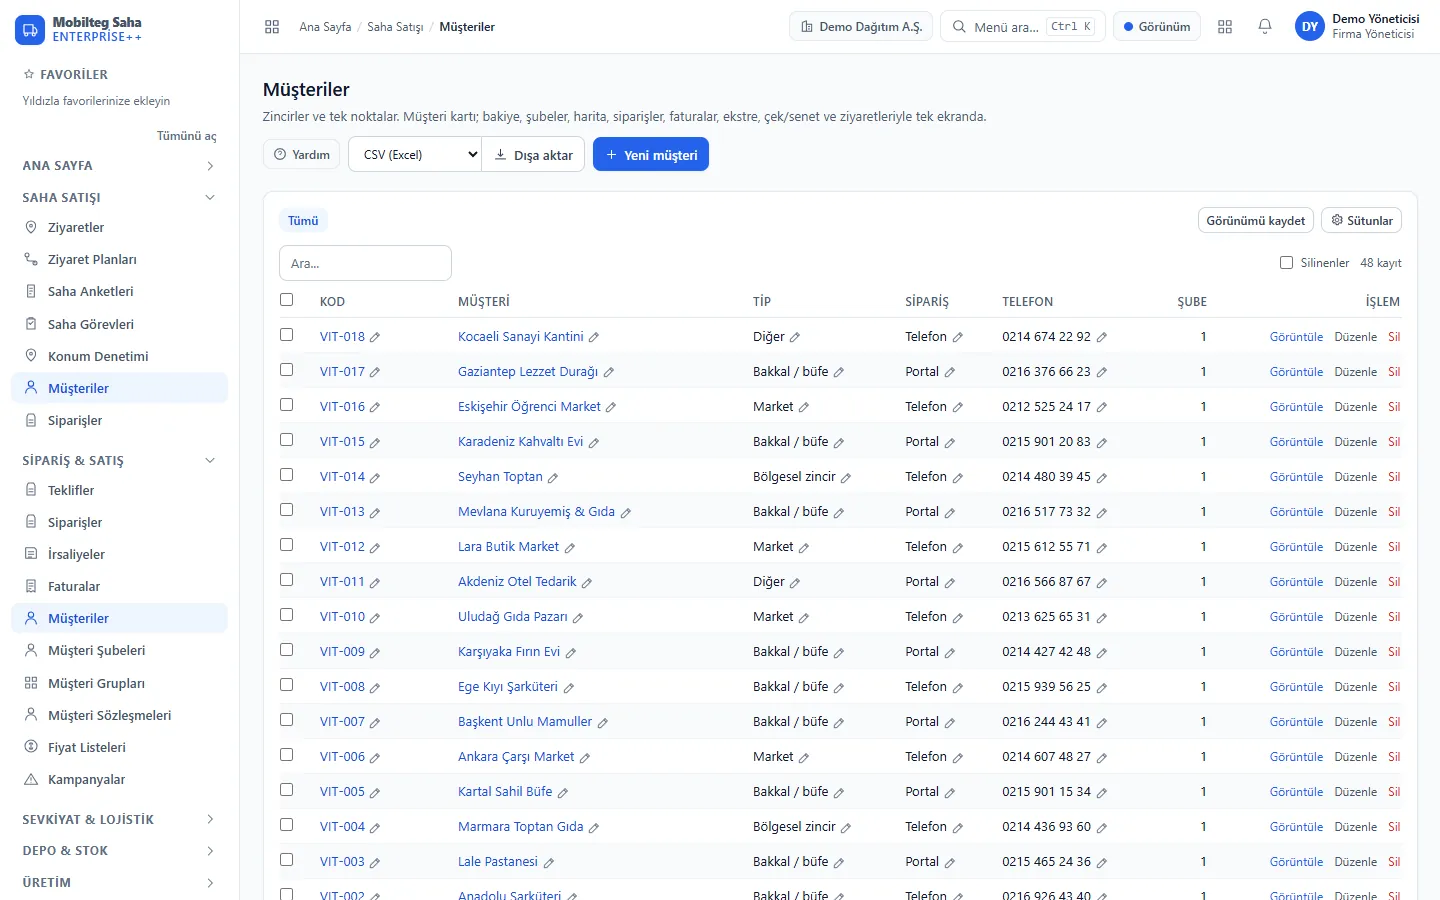Edit phone 0216 244 43 41 pencil icon

[x=1102, y=723]
